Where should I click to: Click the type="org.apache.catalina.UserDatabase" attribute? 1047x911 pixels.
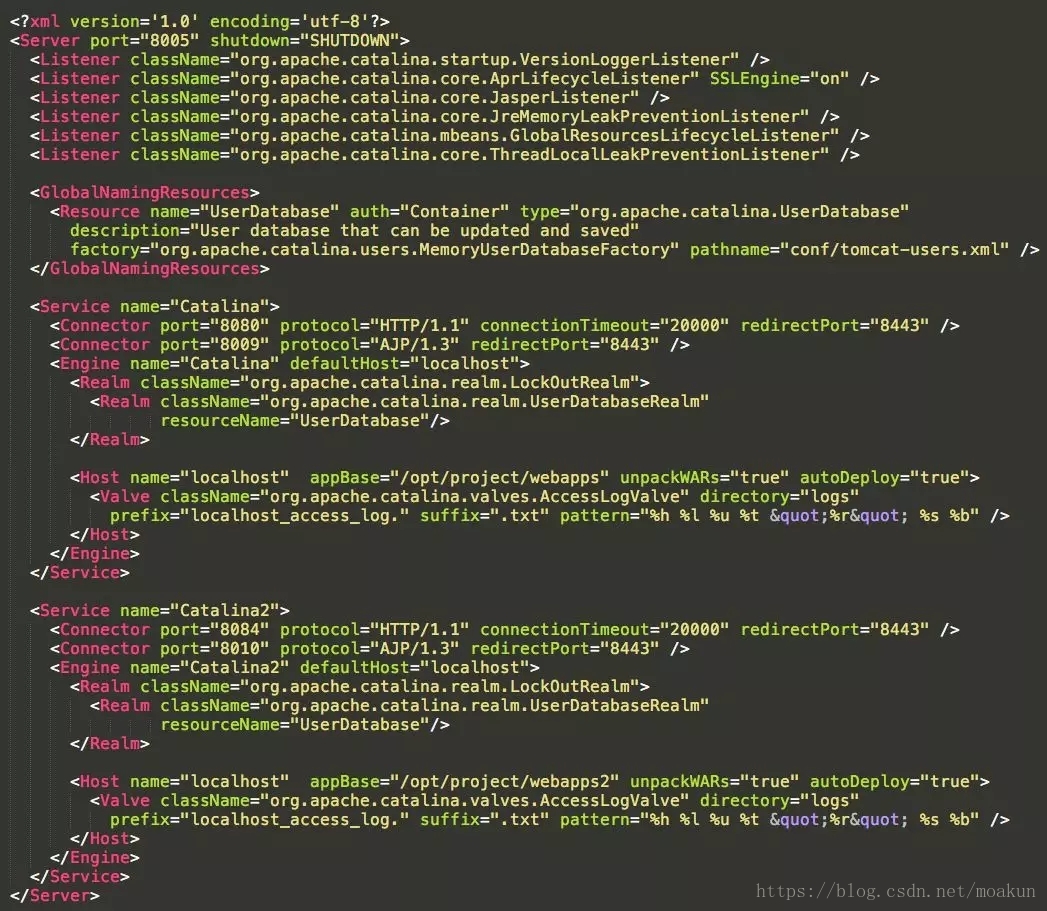tap(714, 212)
